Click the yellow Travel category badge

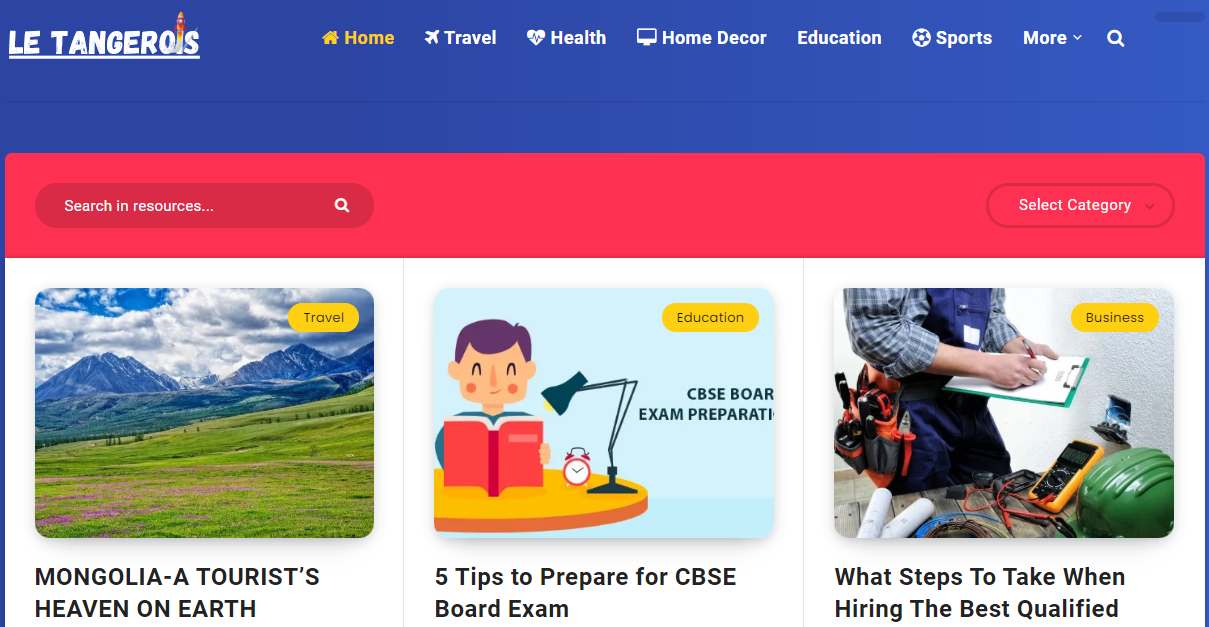324,317
